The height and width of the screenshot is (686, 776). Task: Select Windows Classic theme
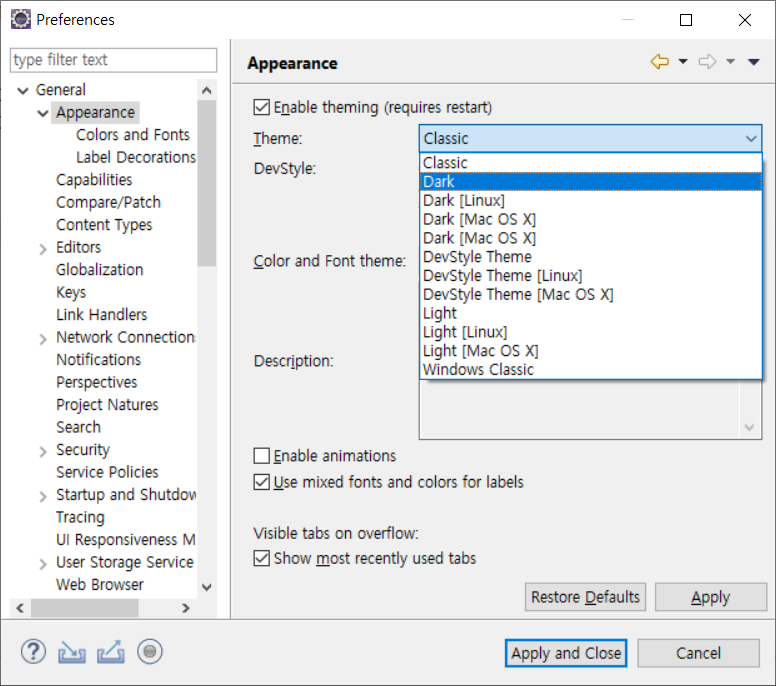point(590,370)
